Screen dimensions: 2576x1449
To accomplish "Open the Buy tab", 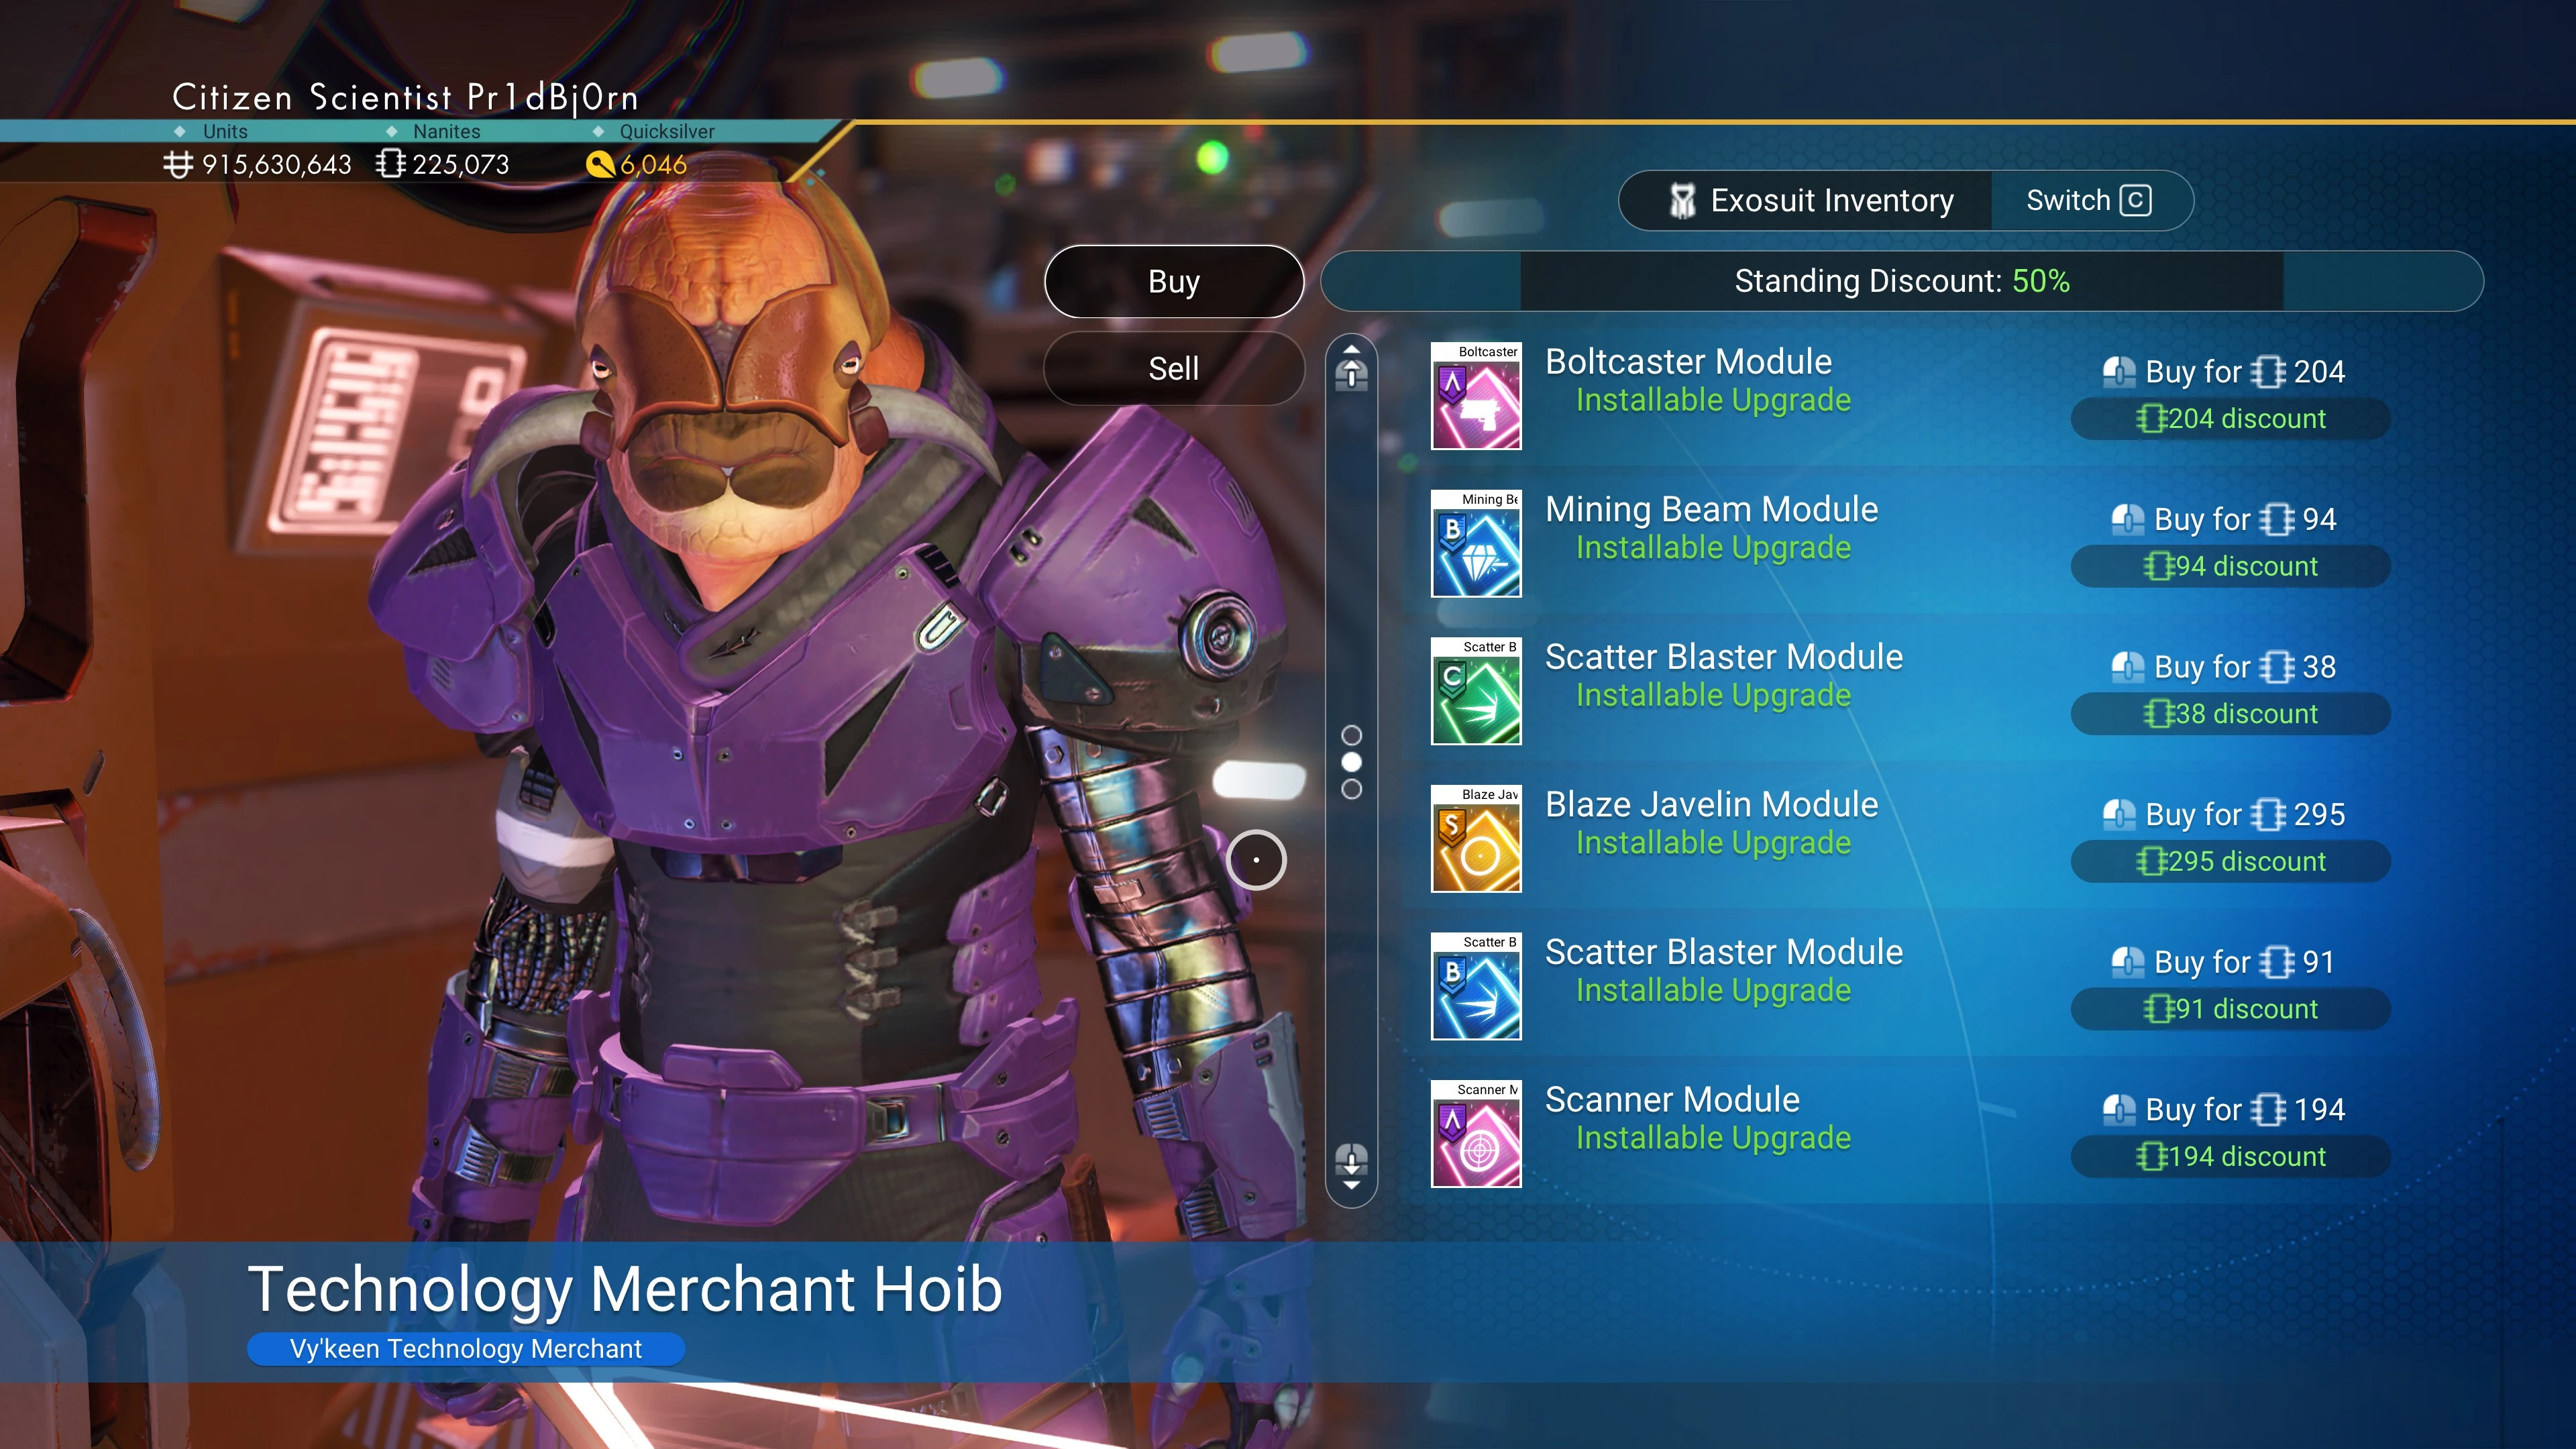I will [1174, 282].
